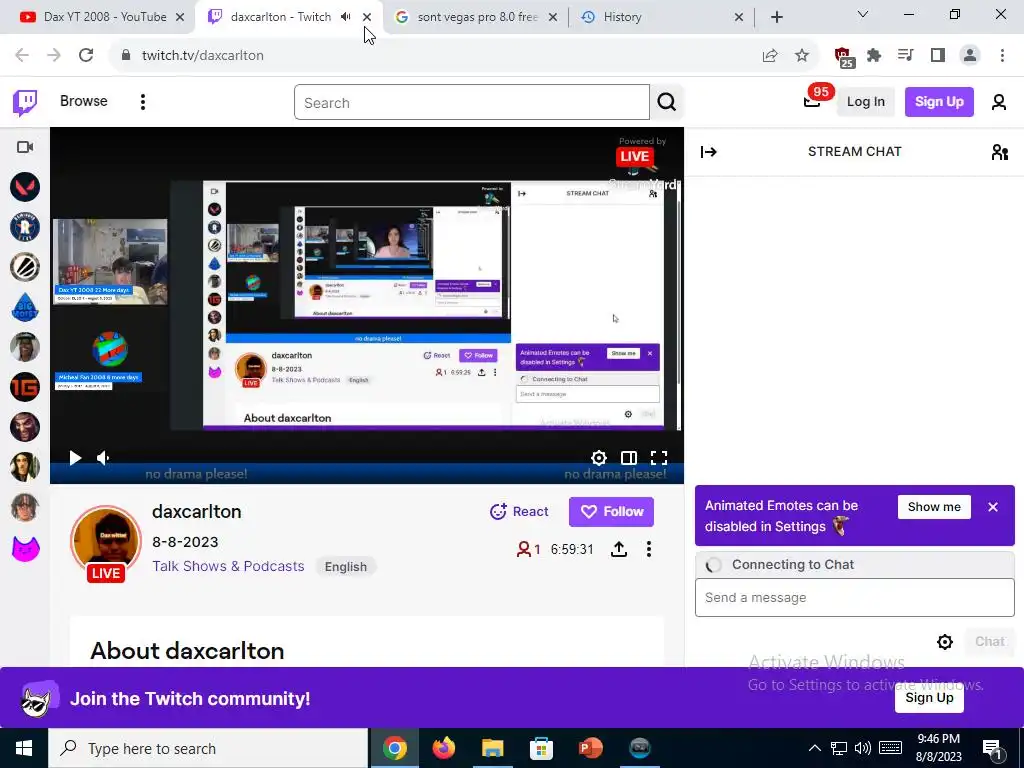
Task: Toggle fullscreen on the video player
Action: [x=658, y=458]
